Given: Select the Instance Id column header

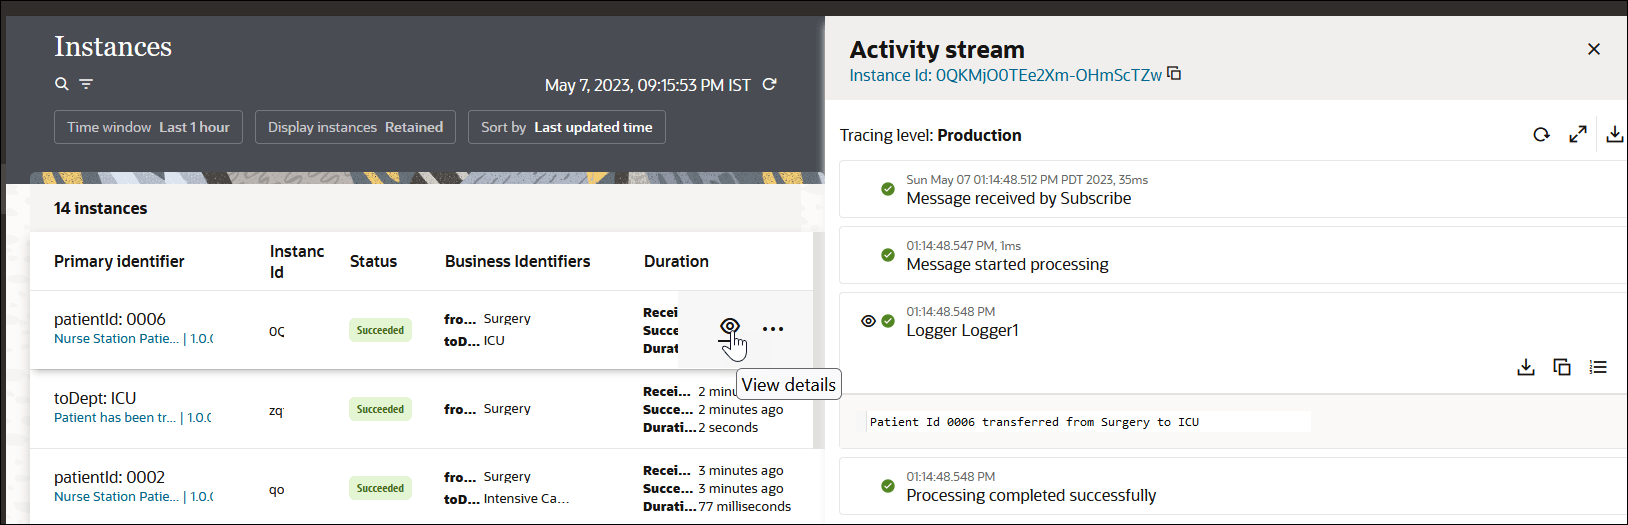Looking at the screenshot, I should (x=297, y=261).
